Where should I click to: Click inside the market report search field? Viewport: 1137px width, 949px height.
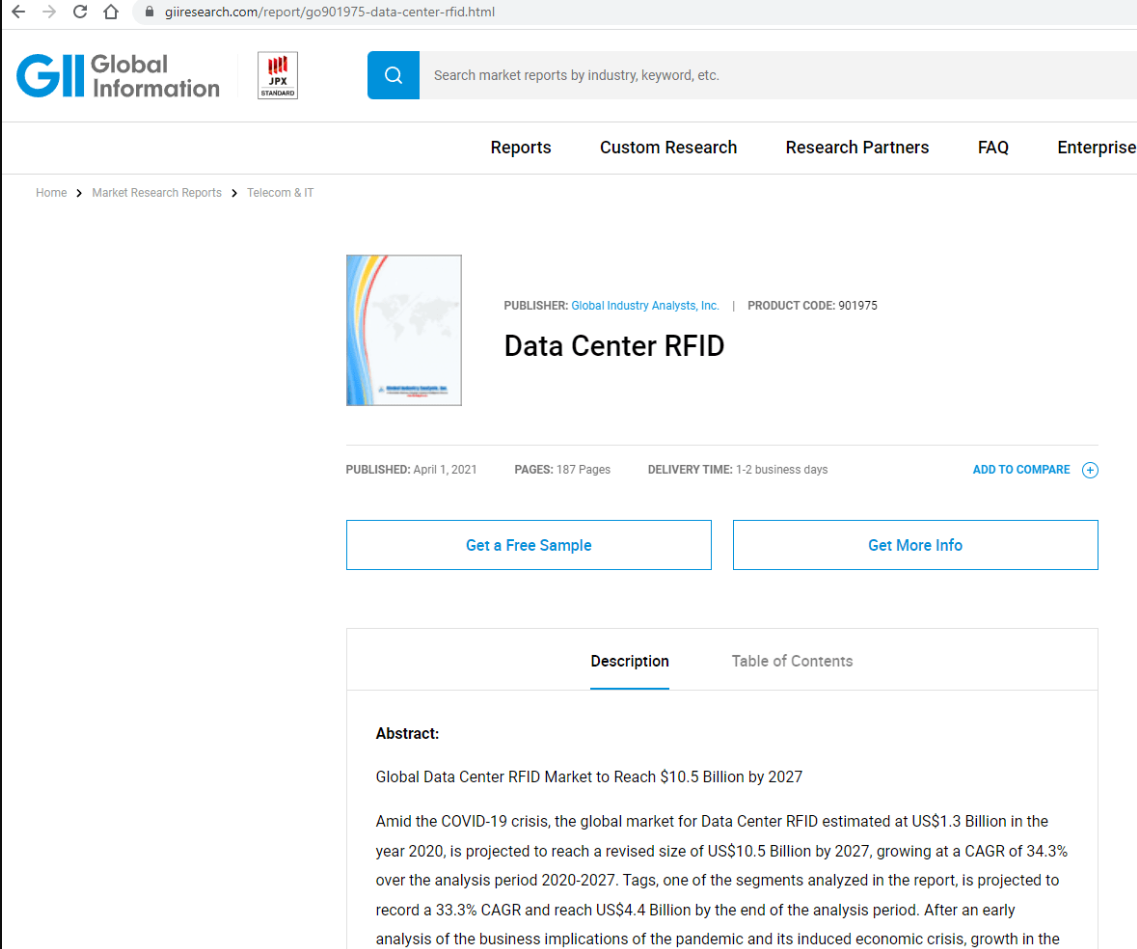(700, 75)
